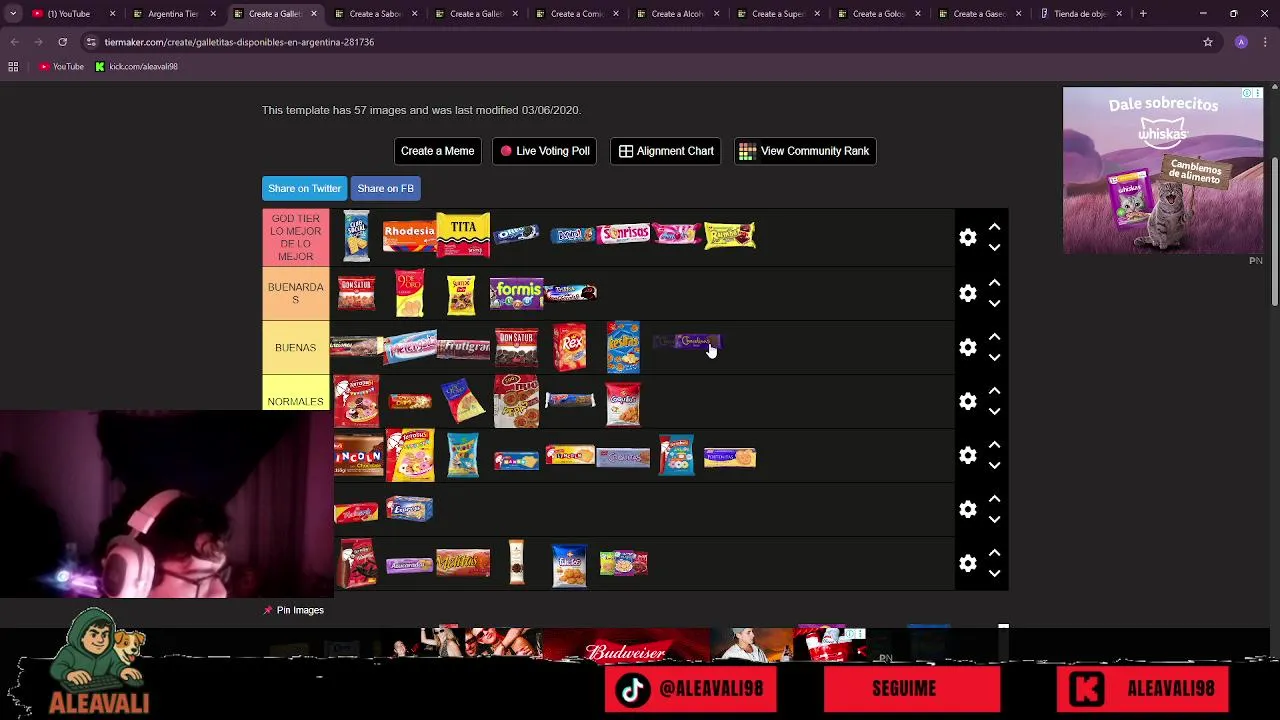Move BUENARDAS row down
The image size is (1280, 720).
coord(994,304)
